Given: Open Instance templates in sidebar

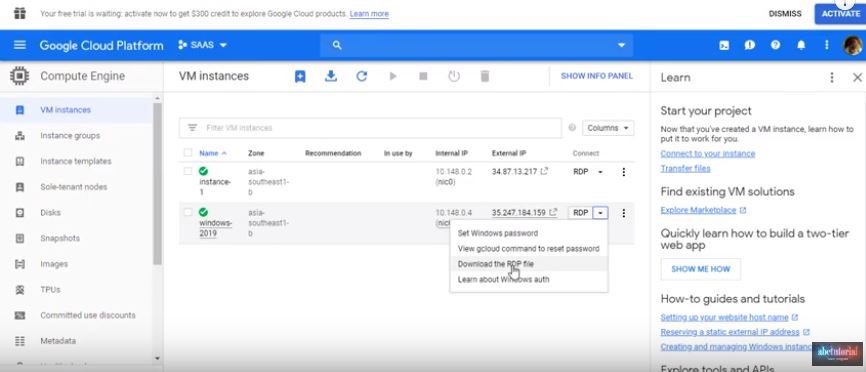Looking at the screenshot, I should [x=77, y=161].
